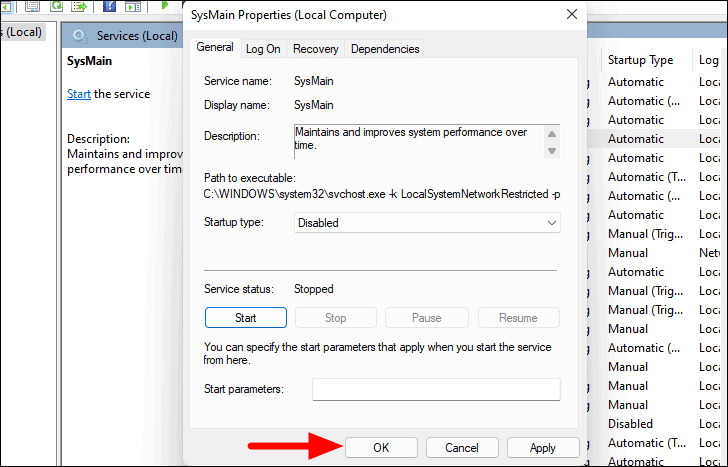Click the Pause service button
Screen dimensions: 728x467
pos(427,318)
